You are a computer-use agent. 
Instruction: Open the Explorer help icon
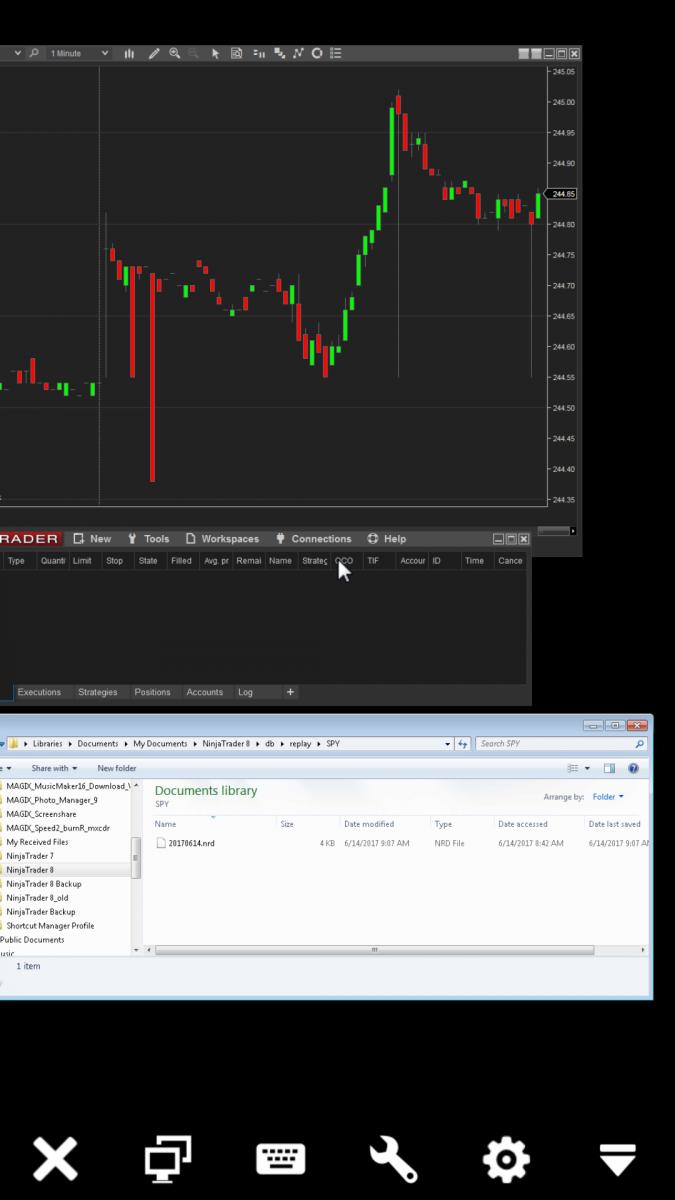tap(633, 768)
